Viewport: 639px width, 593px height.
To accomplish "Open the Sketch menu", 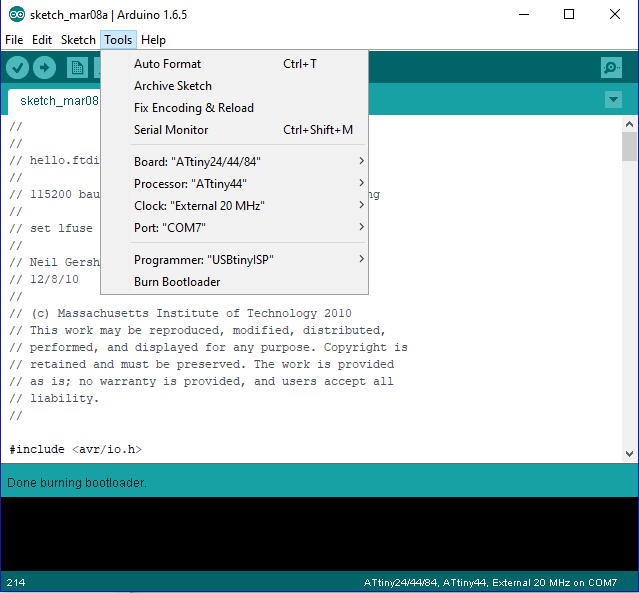I will pos(78,40).
